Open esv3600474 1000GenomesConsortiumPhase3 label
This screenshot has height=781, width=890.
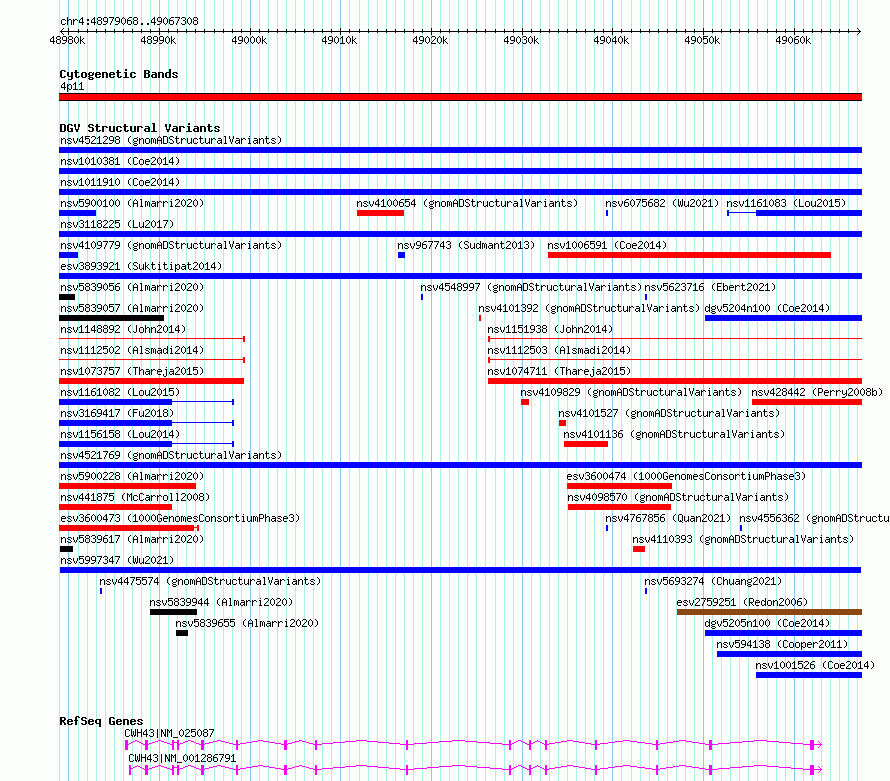pyautogui.click(x=686, y=476)
